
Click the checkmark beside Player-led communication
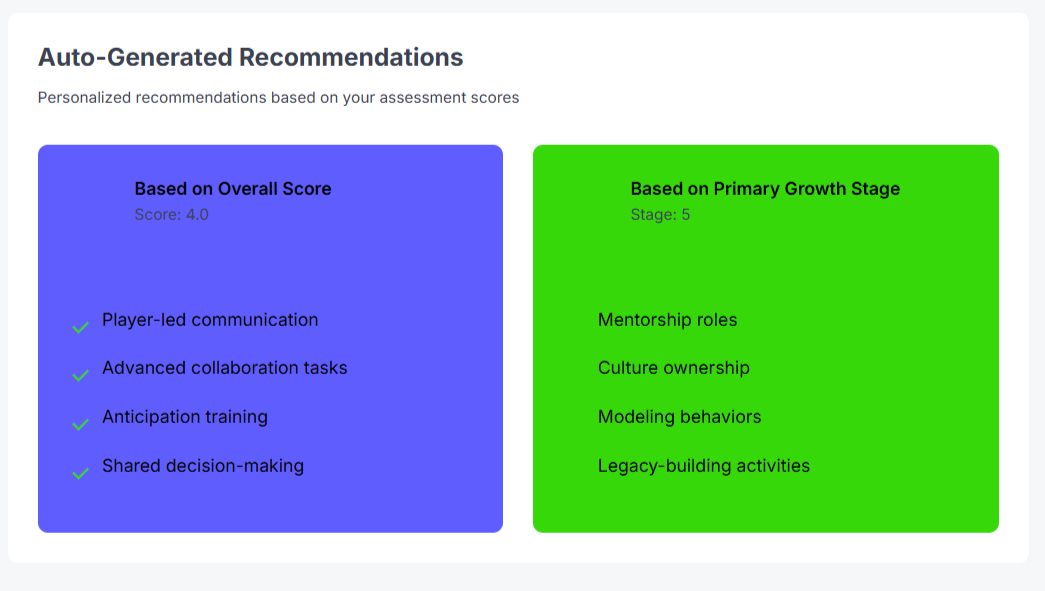(x=80, y=325)
